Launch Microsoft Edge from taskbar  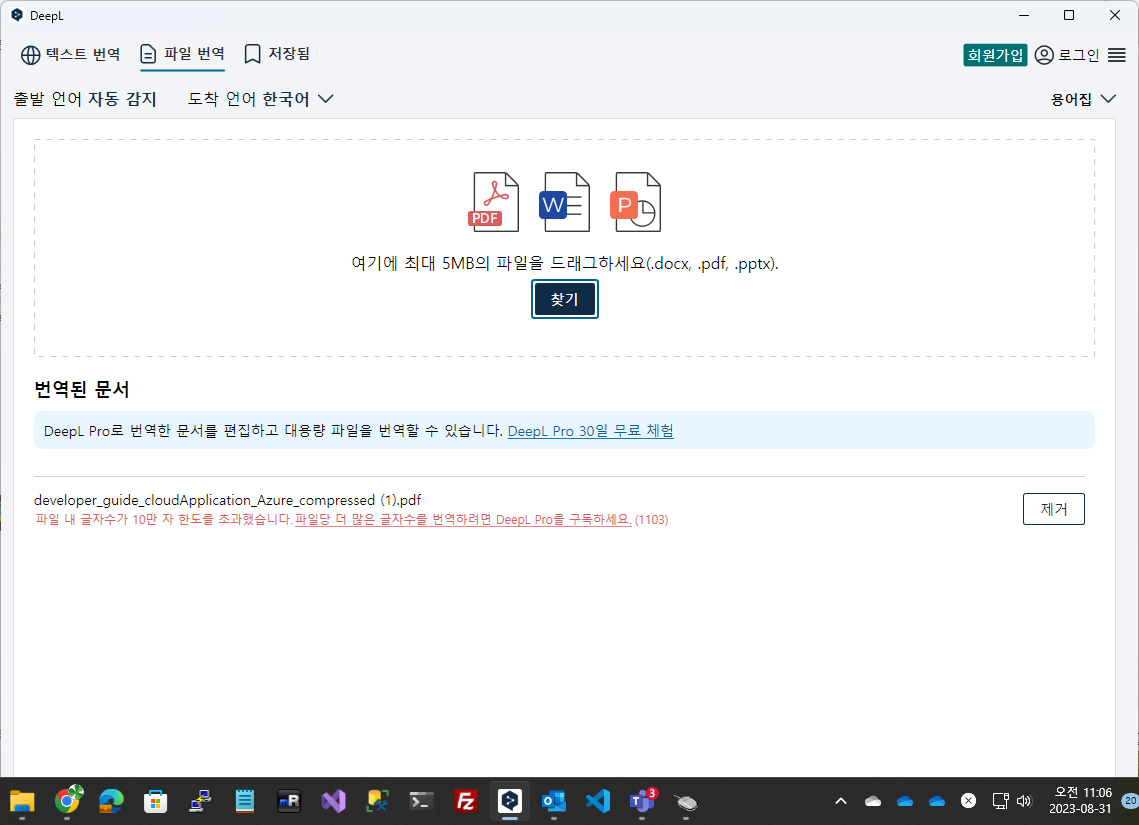(x=111, y=801)
